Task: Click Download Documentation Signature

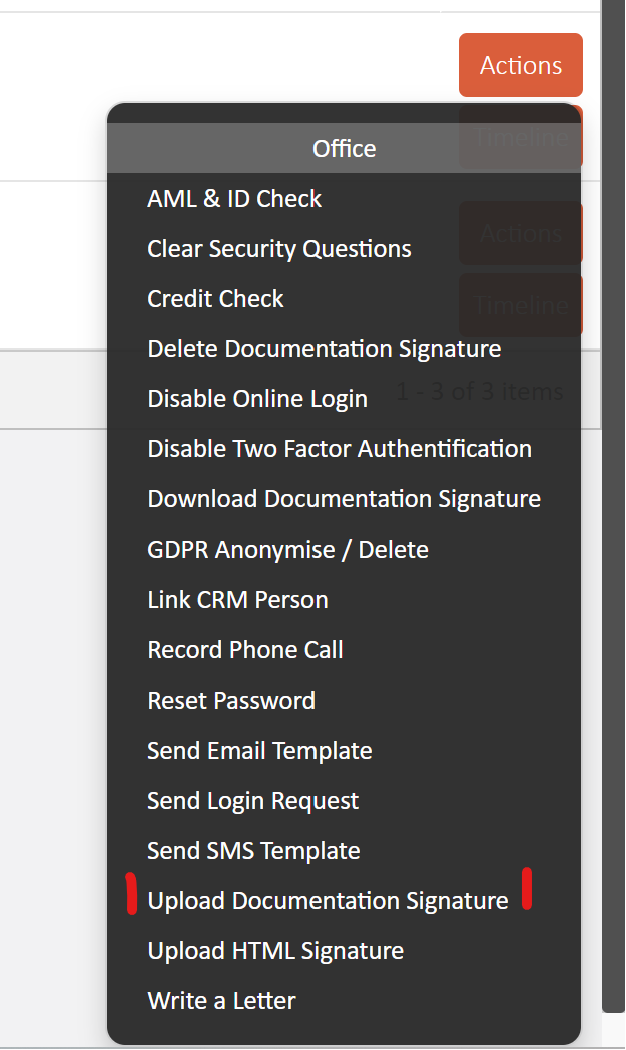Action: pyautogui.click(x=344, y=499)
